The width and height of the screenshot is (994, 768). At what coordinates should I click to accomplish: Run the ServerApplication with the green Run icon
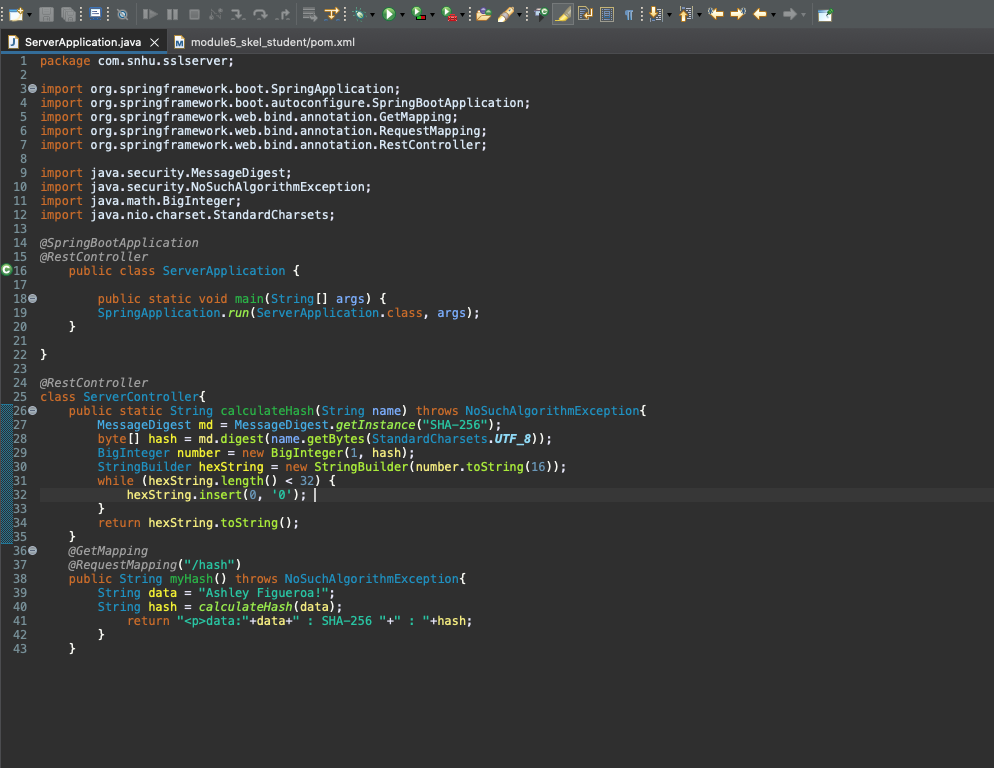(x=388, y=14)
